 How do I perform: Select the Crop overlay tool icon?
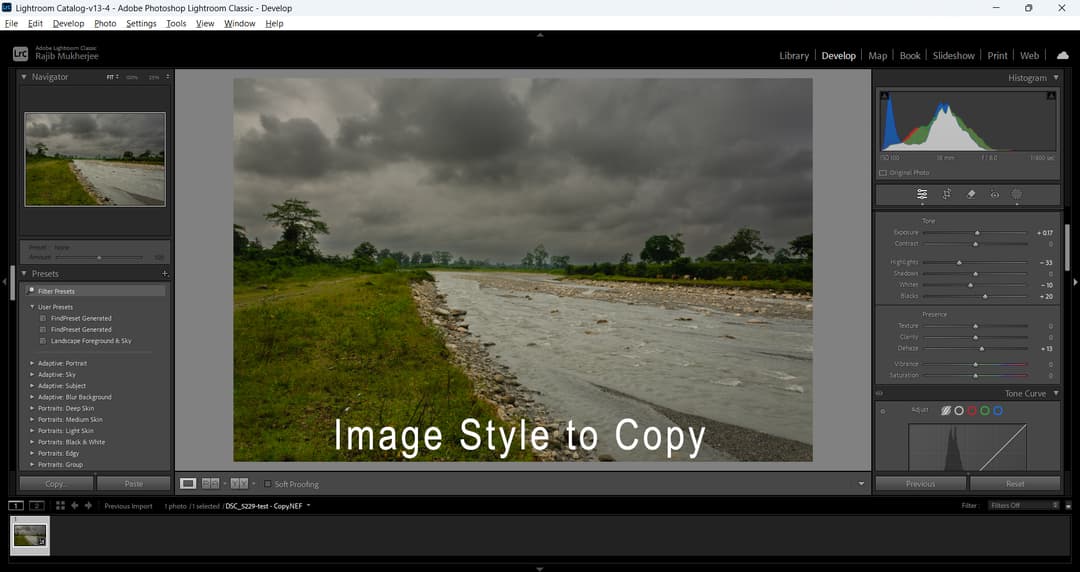pos(946,194)
